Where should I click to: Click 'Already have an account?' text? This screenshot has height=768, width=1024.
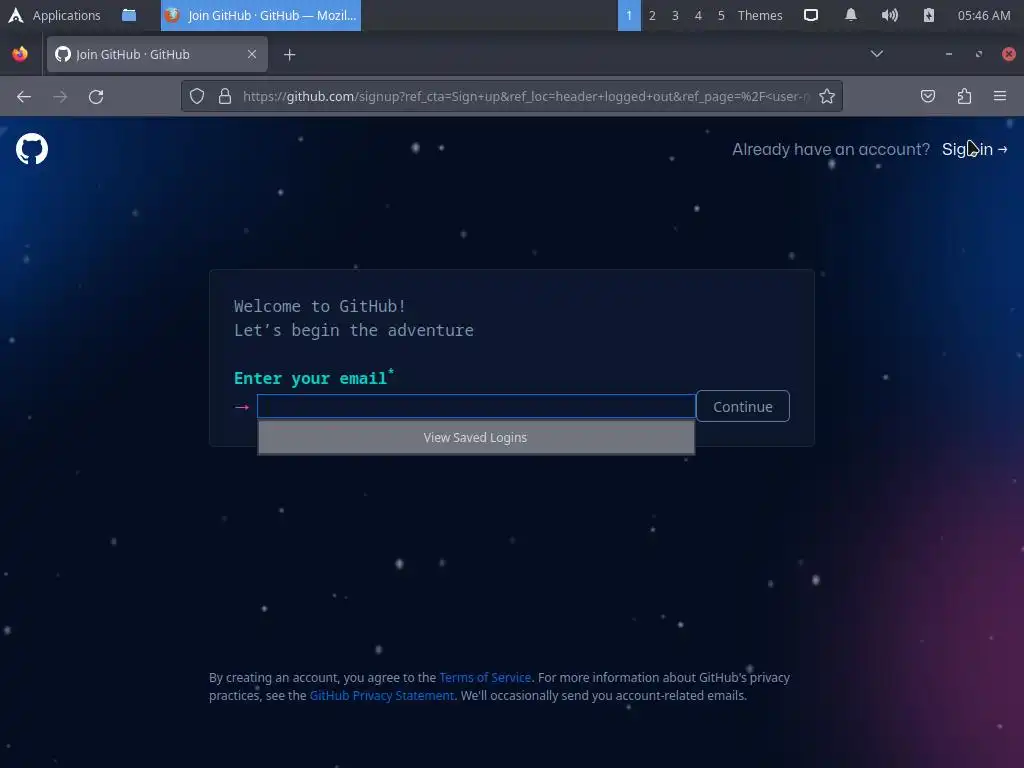tap(831, 149)
